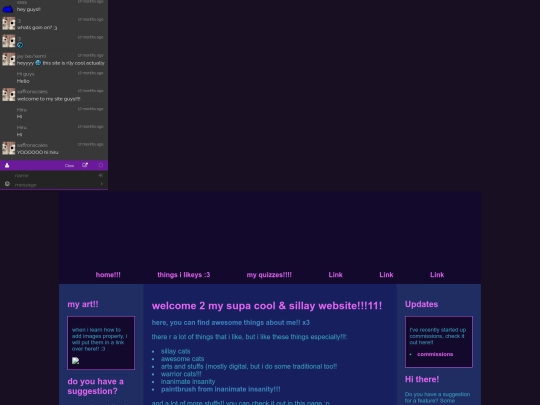
Task: Open the 'commissions' link under Updates
Action: click(435, 354)
